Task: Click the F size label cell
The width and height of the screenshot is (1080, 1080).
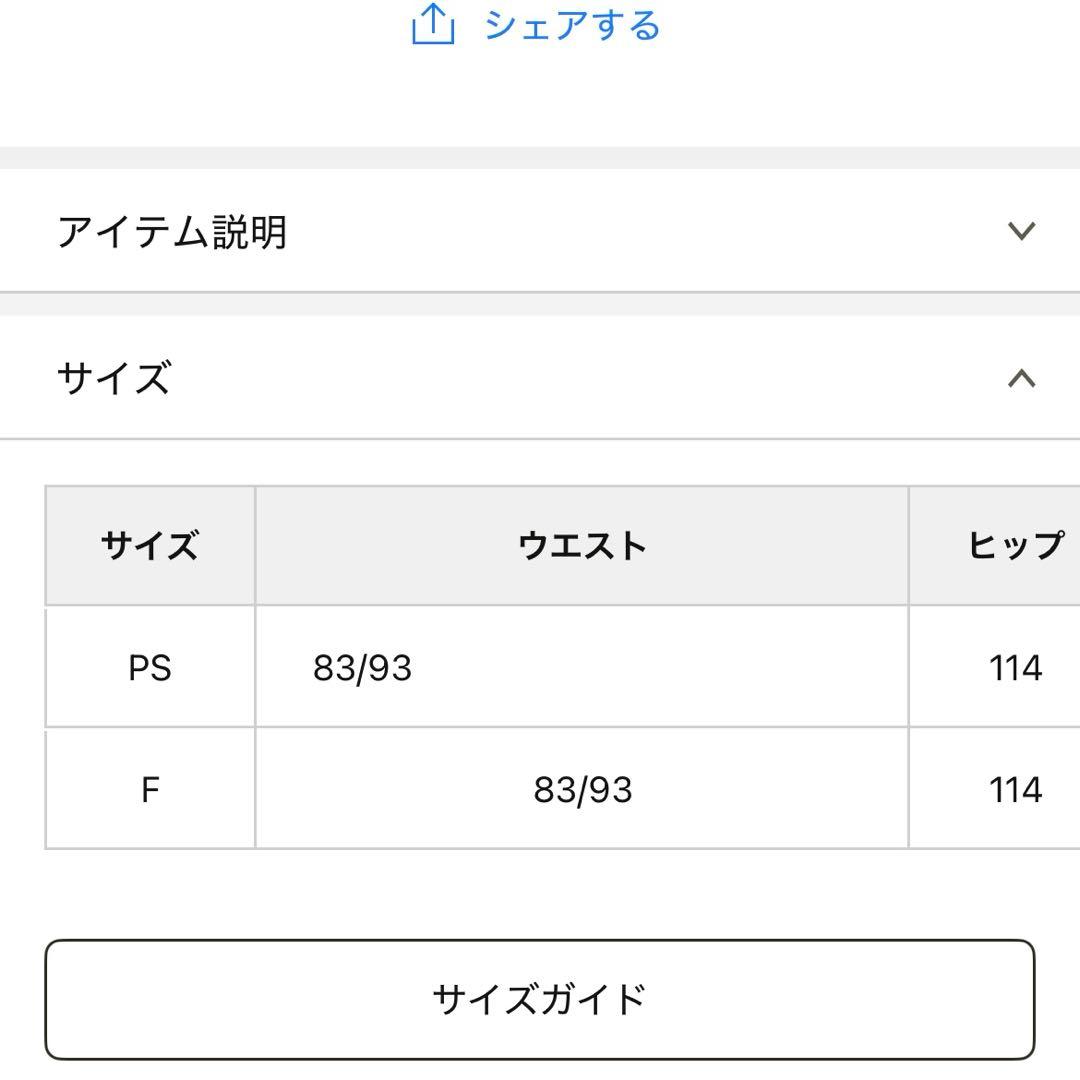Action: click(149, 789)
